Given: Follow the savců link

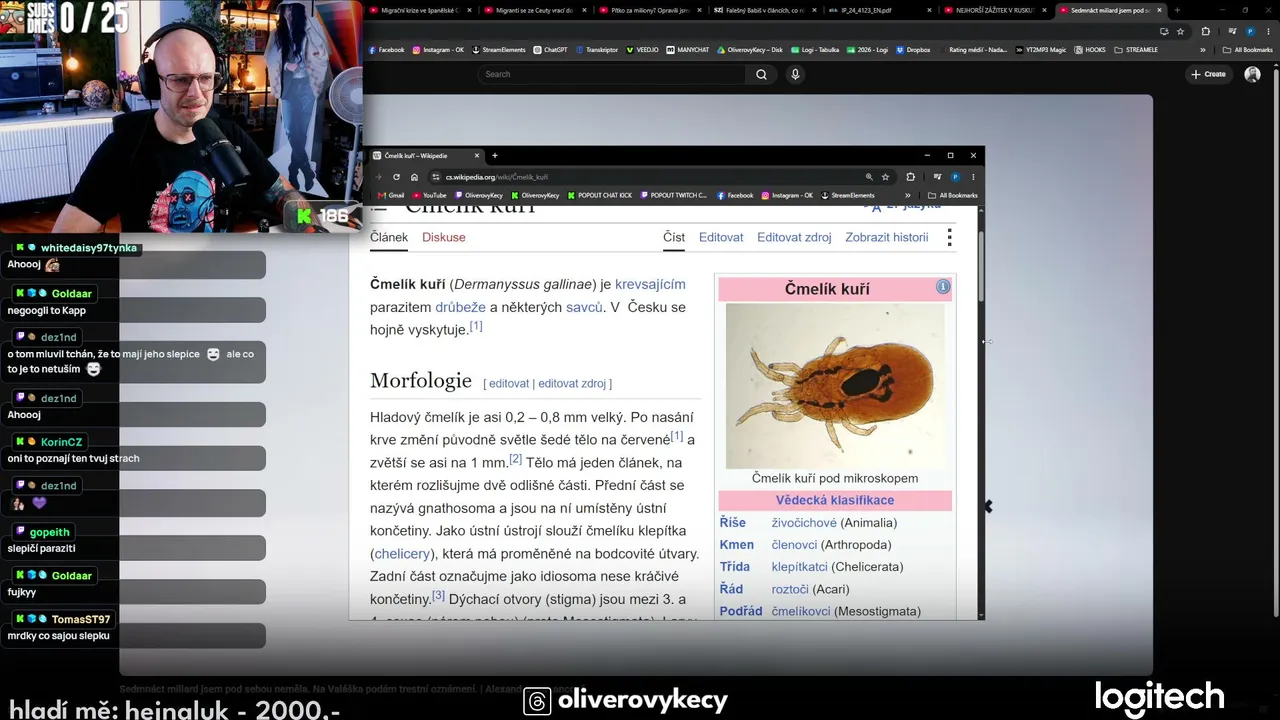Looking at the screenshot, I should [x=584, y=307].
